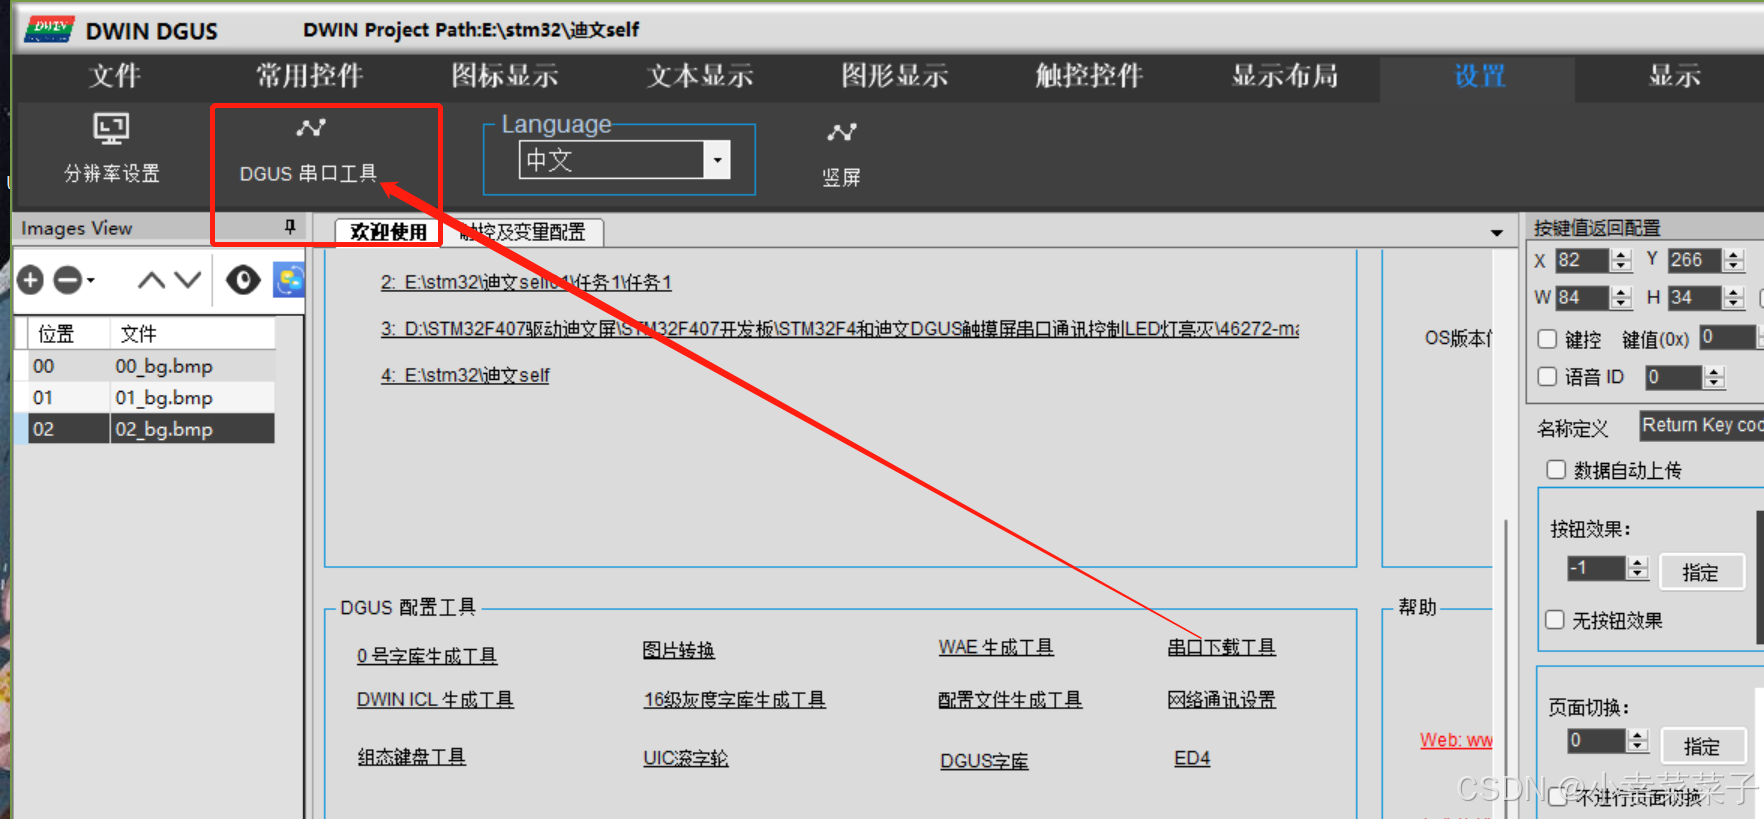Add an image with the plus icon
This screenshot has height=819, width=1764.
(x=31, y=280)
